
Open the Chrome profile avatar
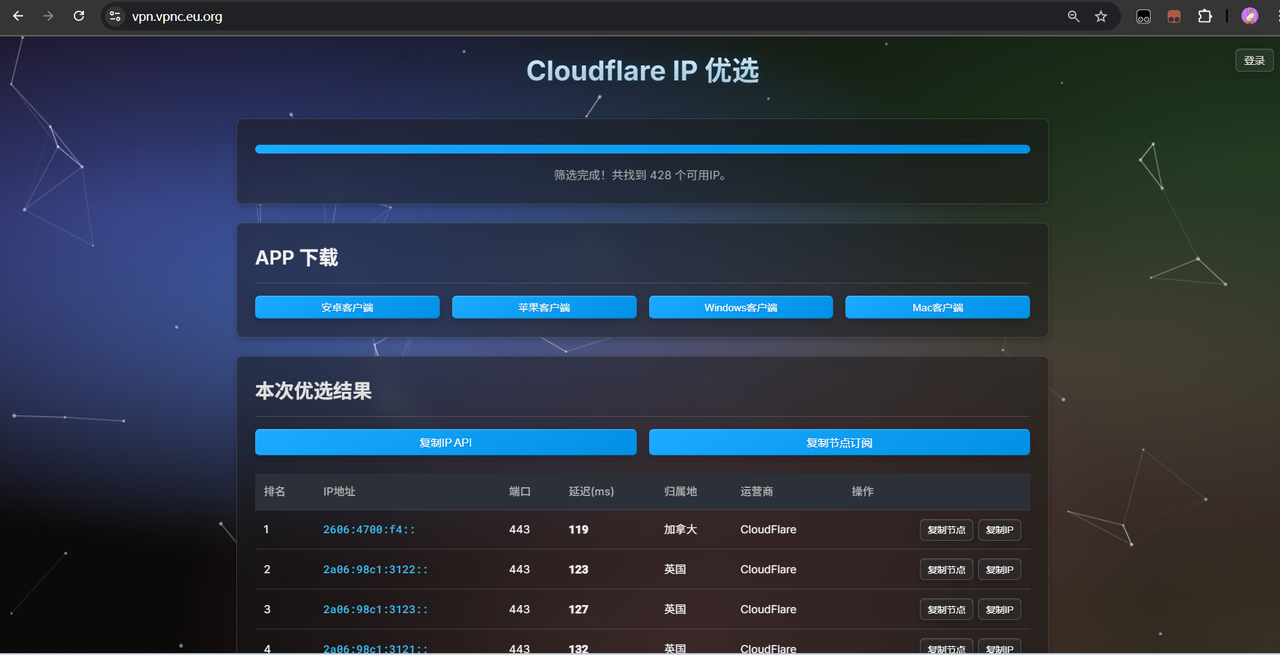coord(1249,16)
